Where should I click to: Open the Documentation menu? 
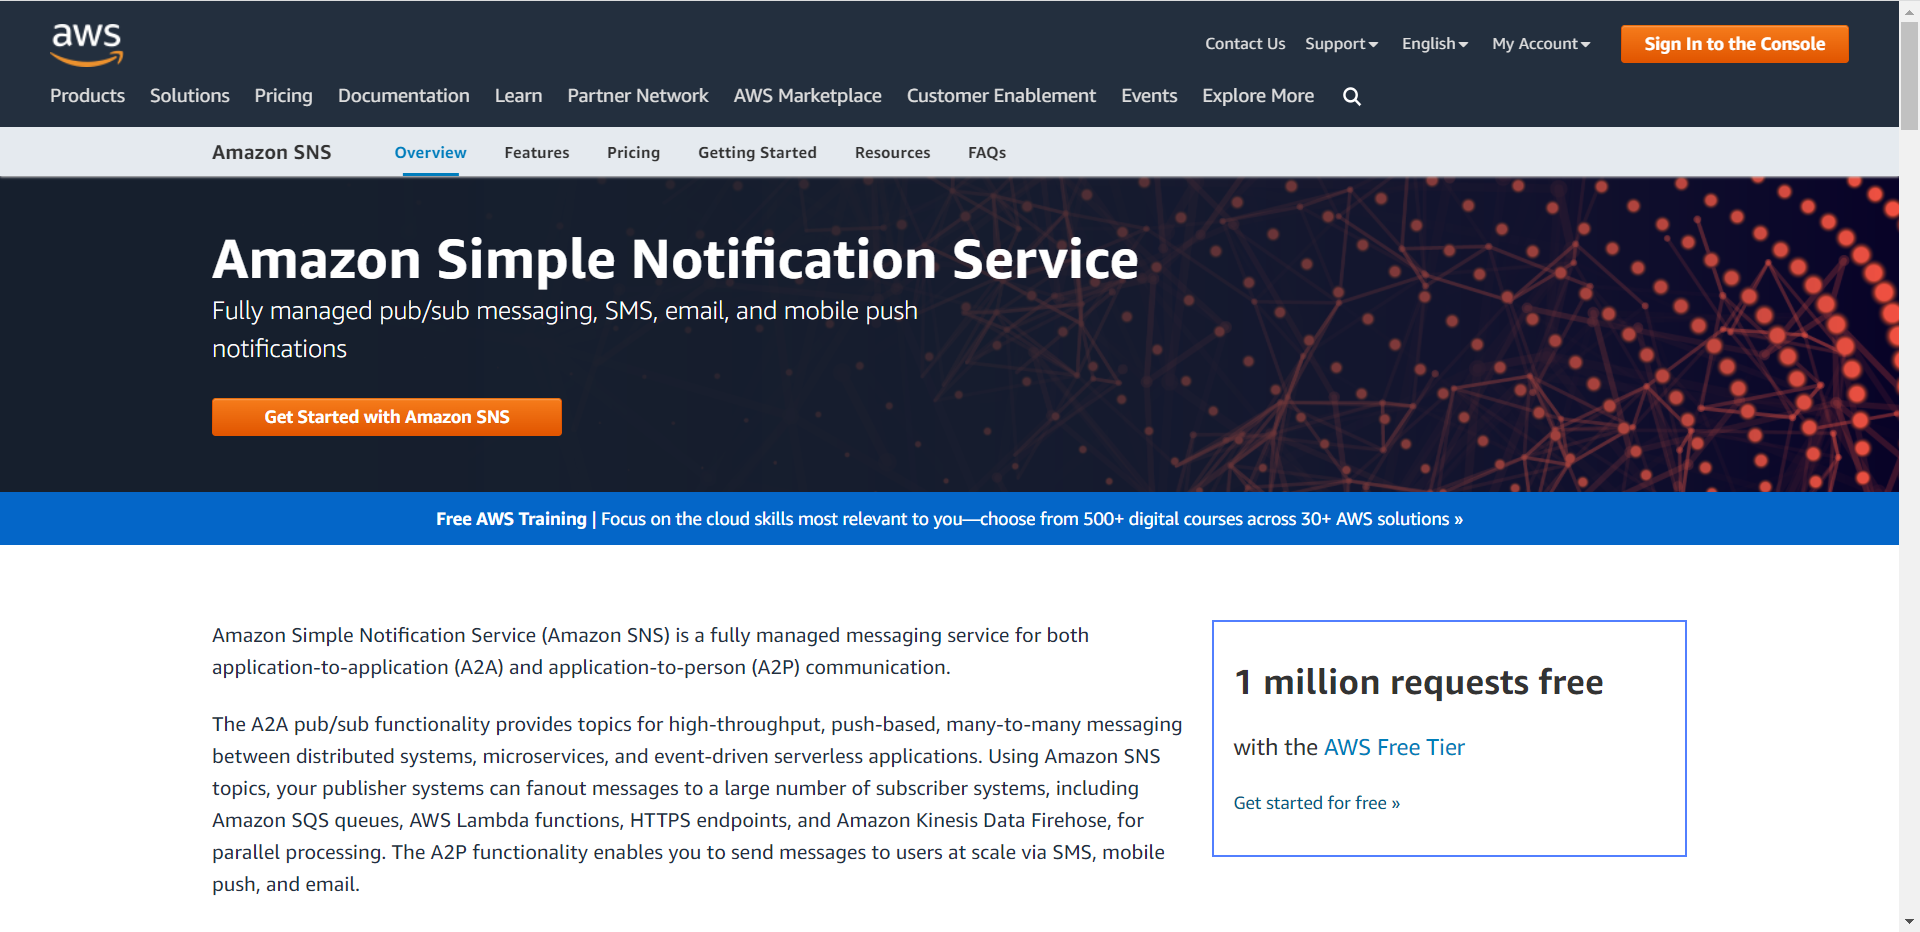404,96
